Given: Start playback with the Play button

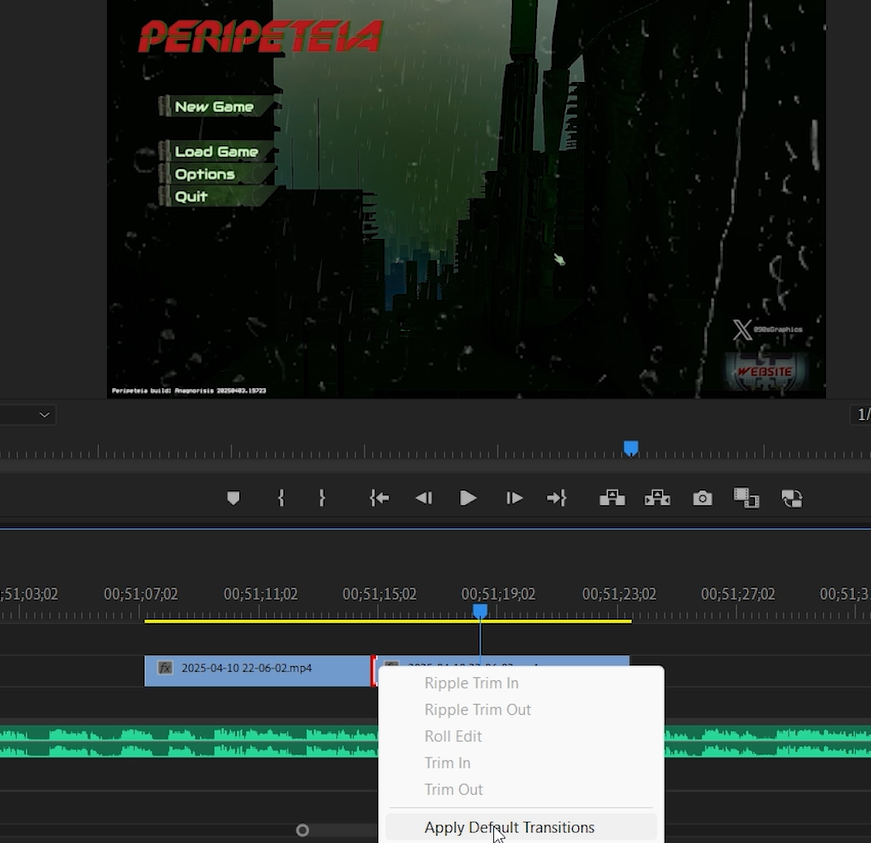Looking at the screenshot, I should pos(468,498).
